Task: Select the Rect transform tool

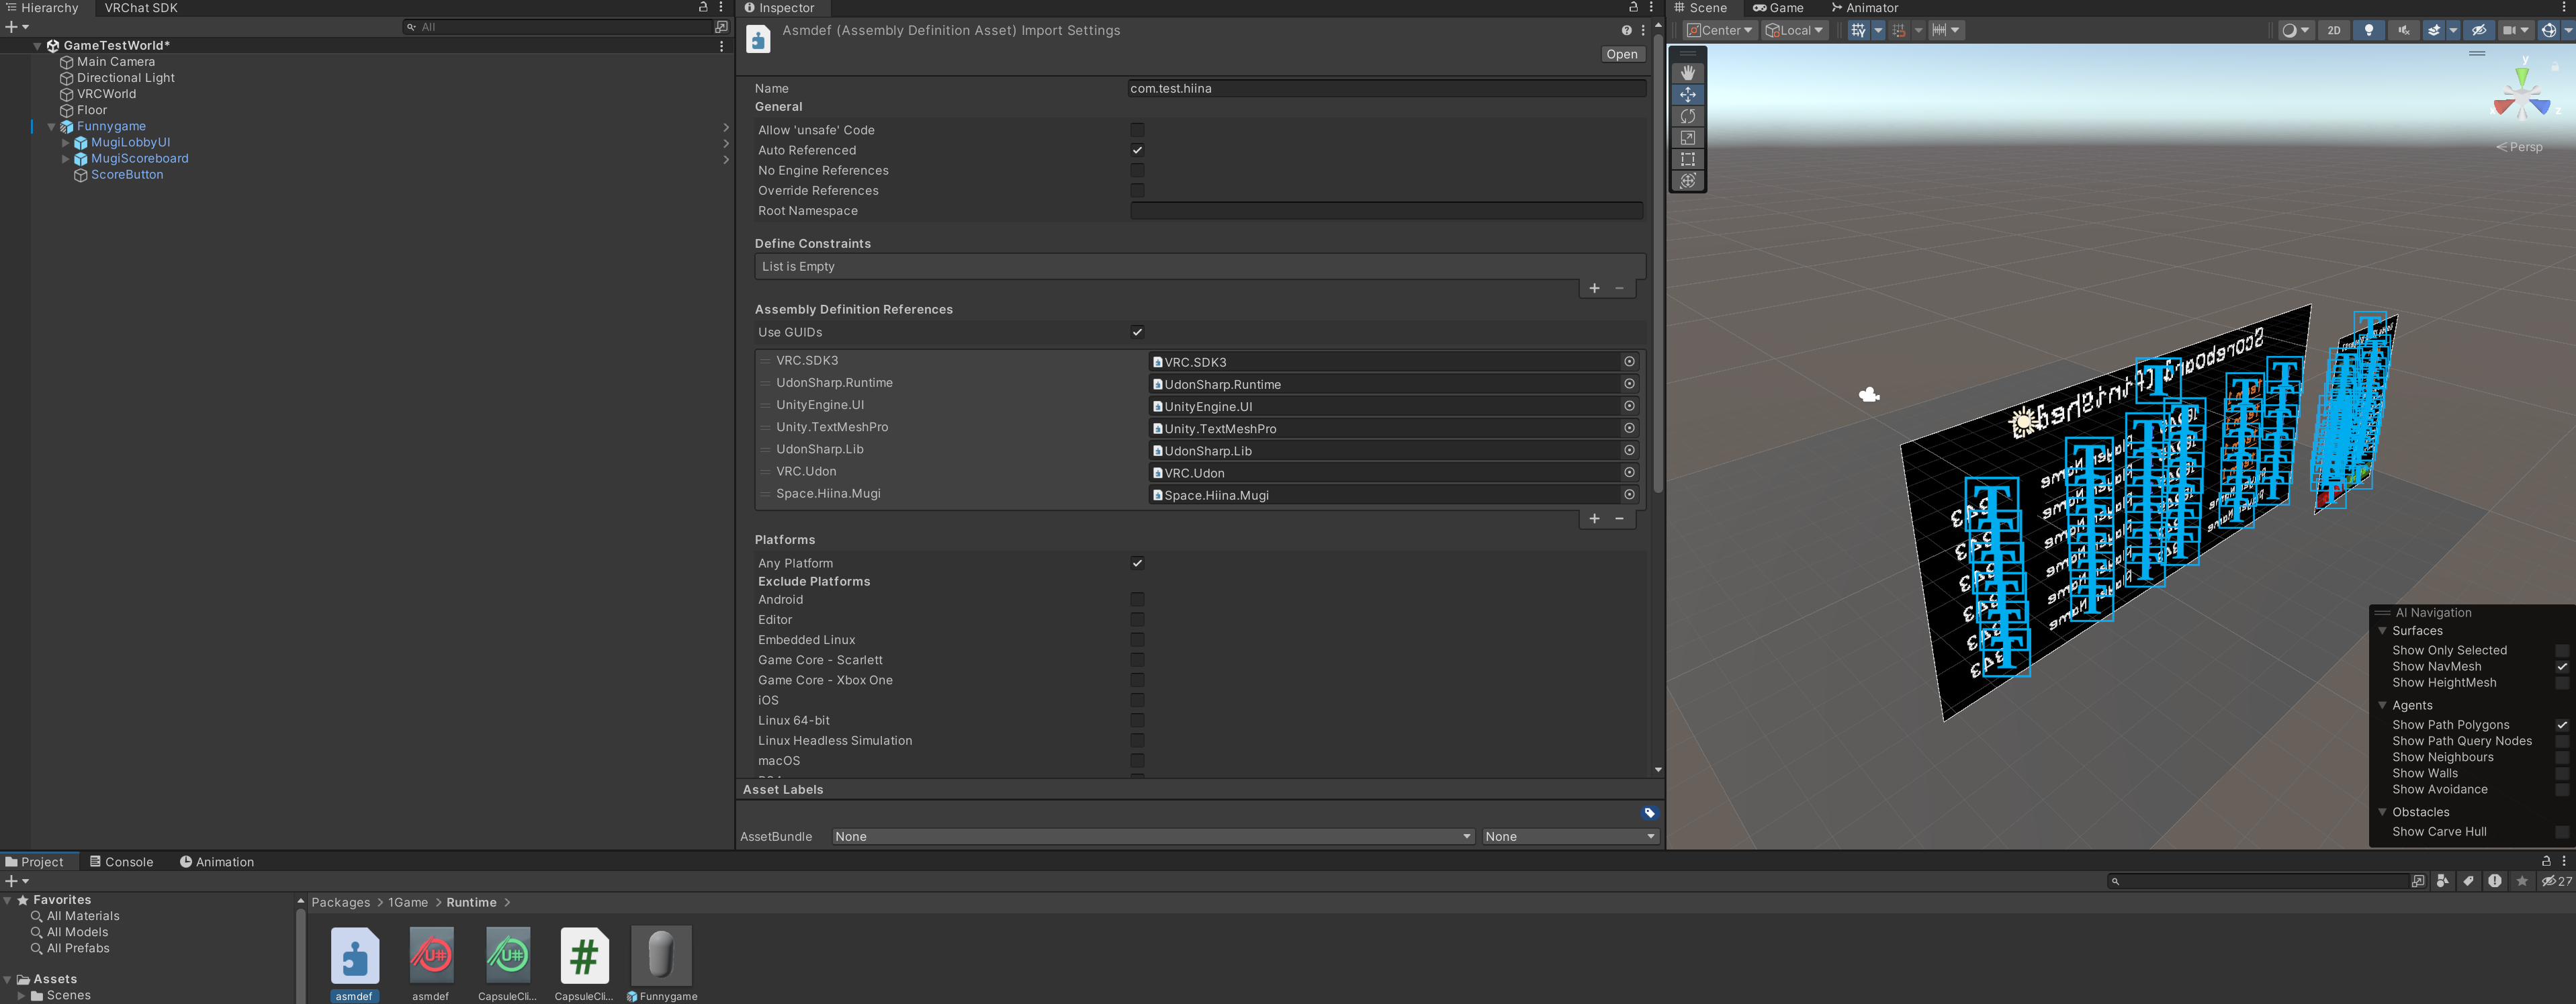Action: (x=1688, y=159)
